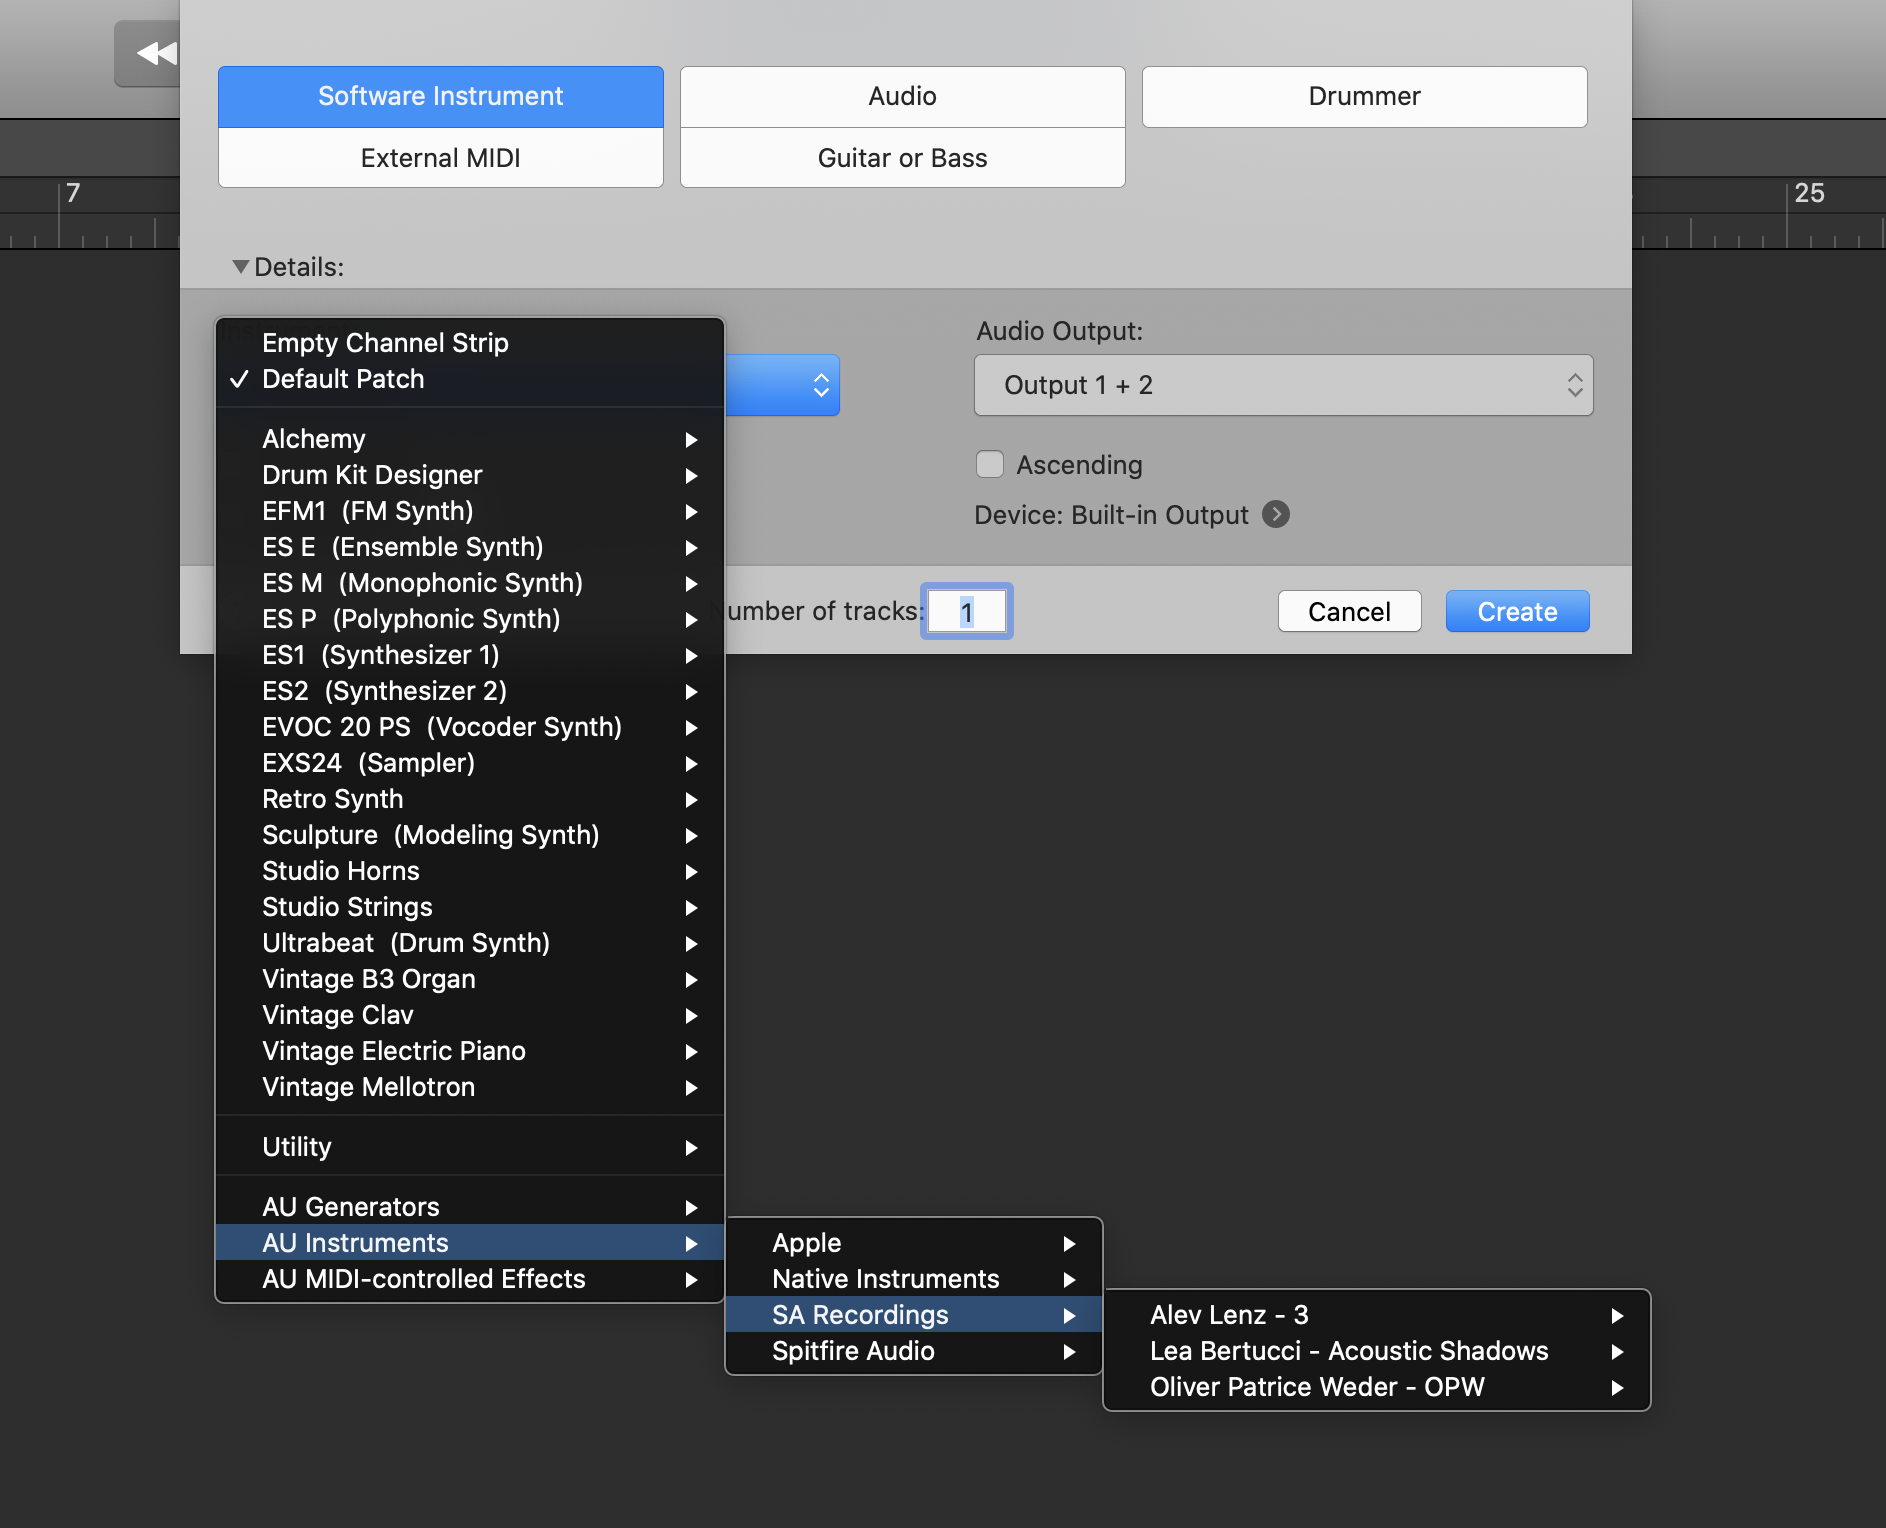This screenshot has width=1886, height=1528.
Task: Click bar 7 on the timeline ruler
Action: pyautogui.click(x=73, y=193)
